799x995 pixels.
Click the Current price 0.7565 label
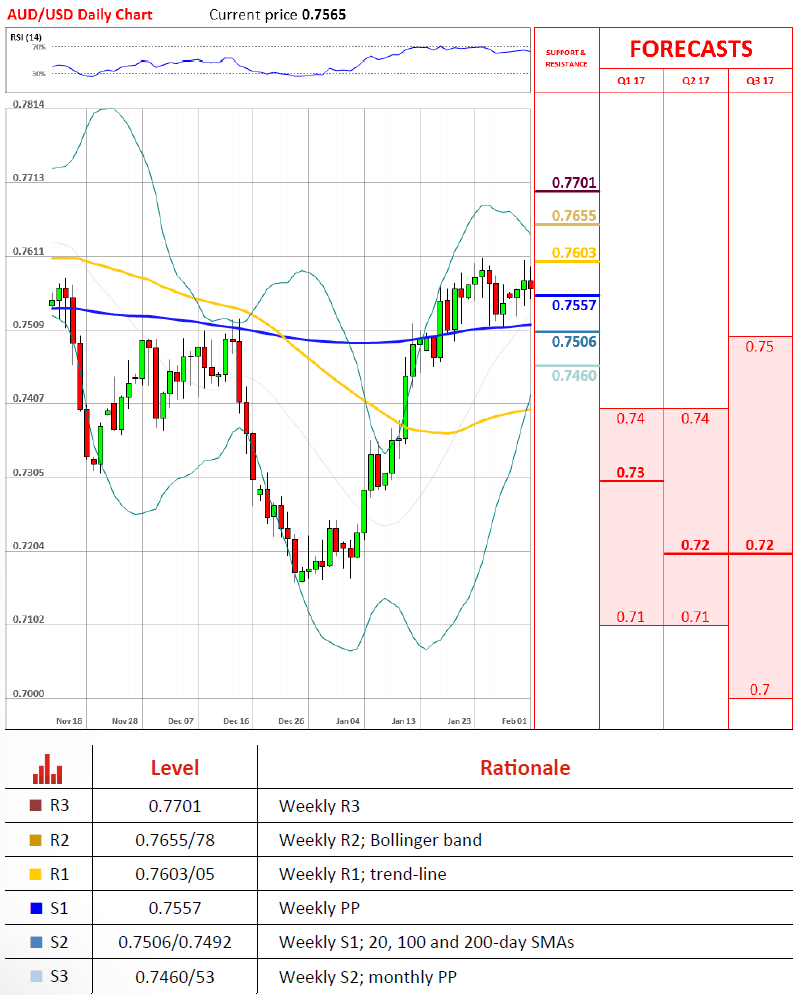(278, 15)
